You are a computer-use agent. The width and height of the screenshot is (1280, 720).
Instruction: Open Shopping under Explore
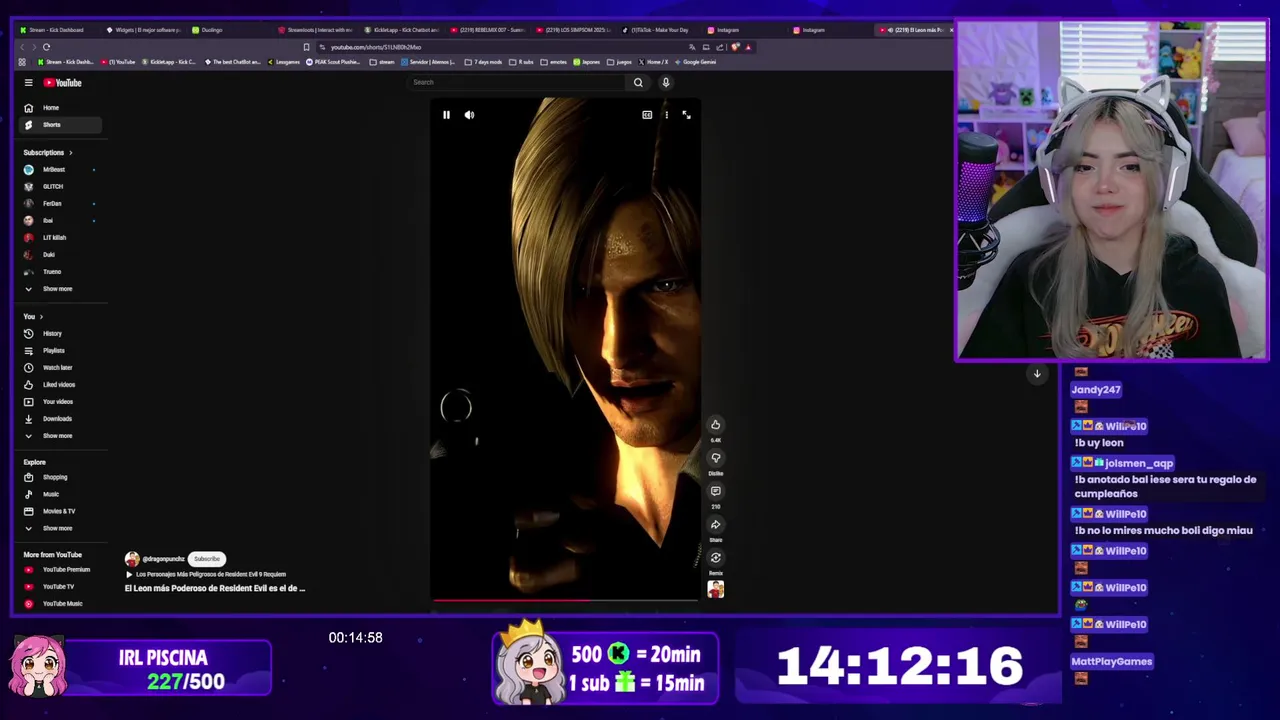click(x=59, y=477)
